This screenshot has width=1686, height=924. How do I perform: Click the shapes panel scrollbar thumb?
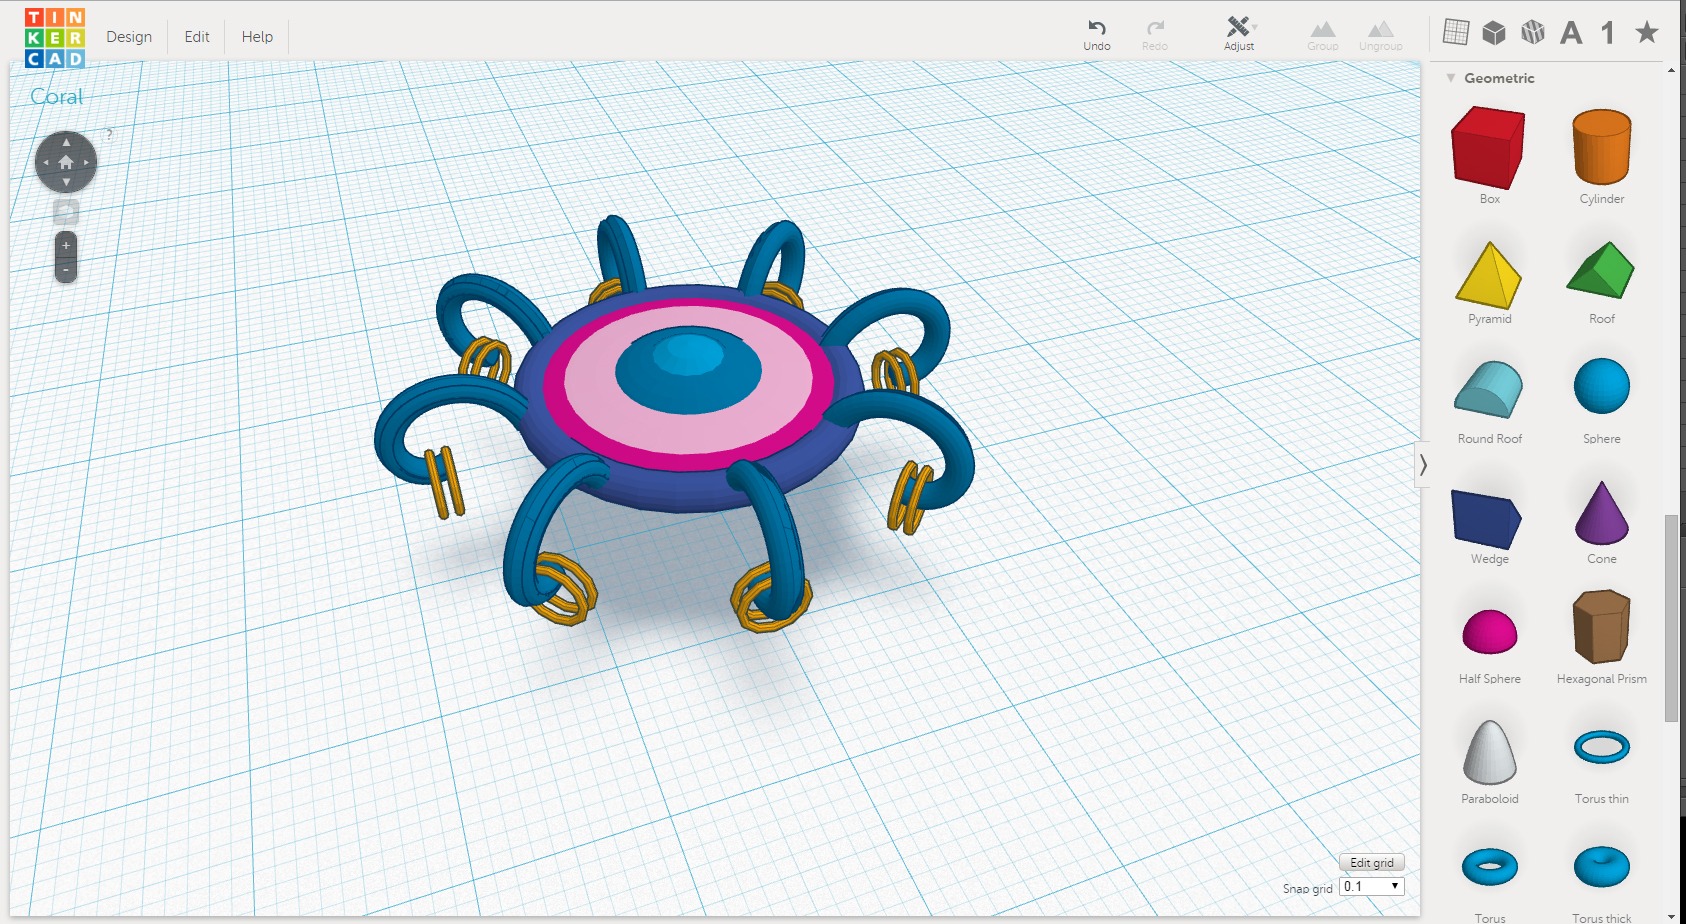(1671, 618)
